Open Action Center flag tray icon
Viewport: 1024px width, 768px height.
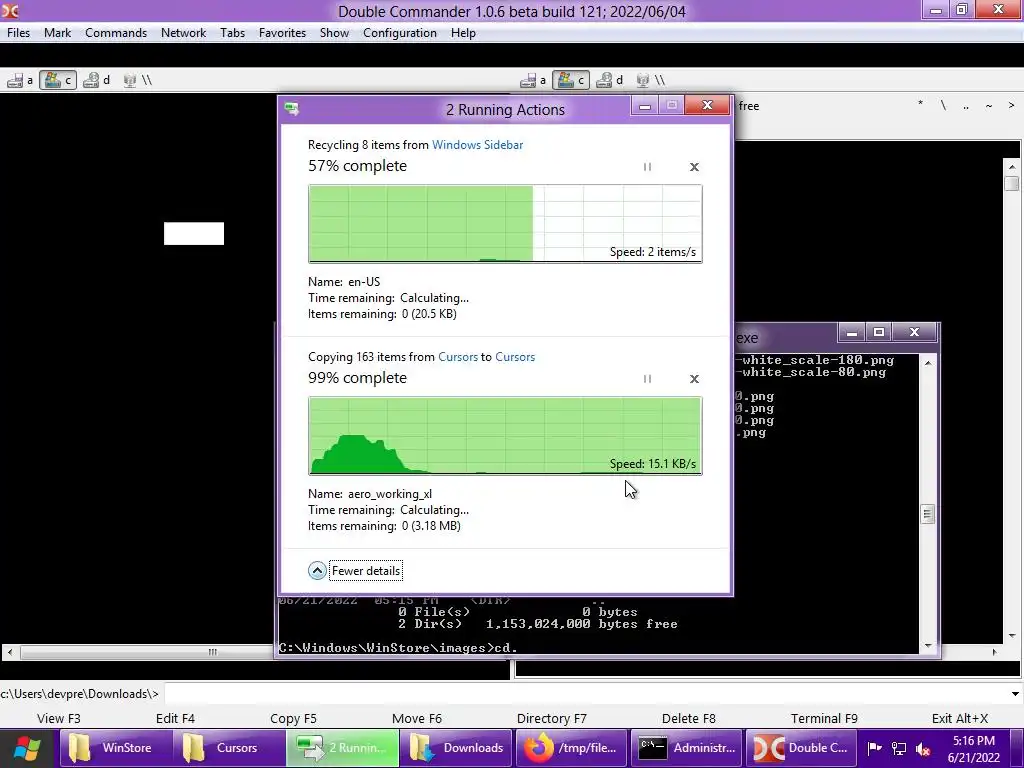click(875, 748)
